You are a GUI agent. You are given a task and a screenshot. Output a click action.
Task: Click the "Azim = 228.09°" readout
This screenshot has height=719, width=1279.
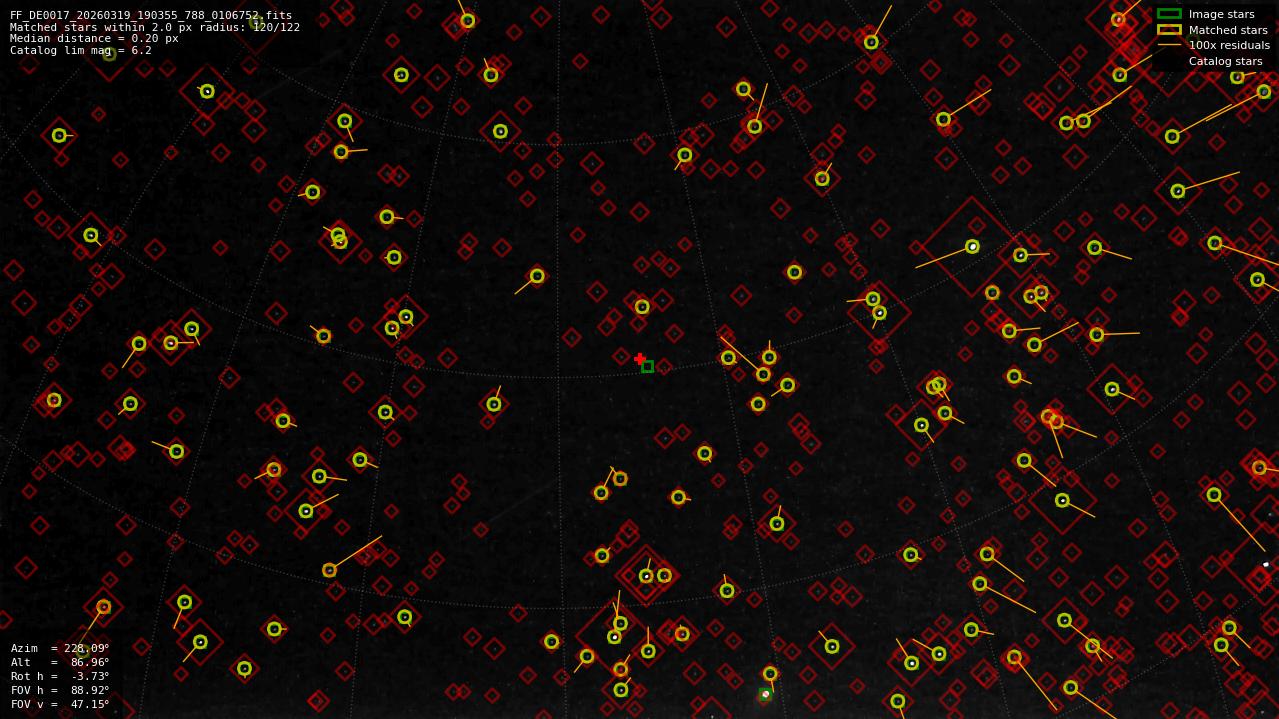pos(60,648)
